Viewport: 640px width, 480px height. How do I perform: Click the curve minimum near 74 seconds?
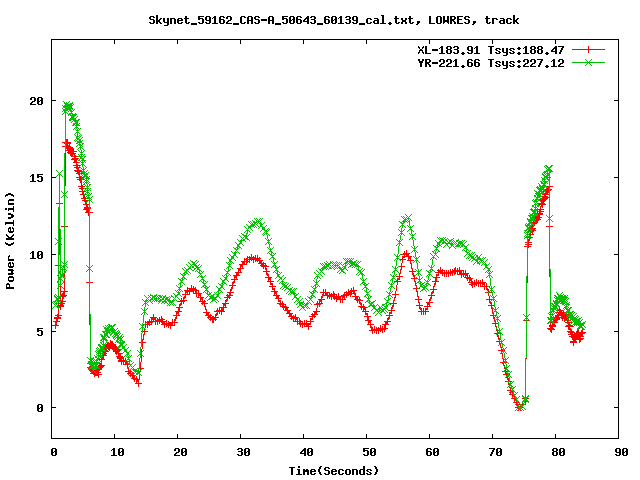(520, 407)
